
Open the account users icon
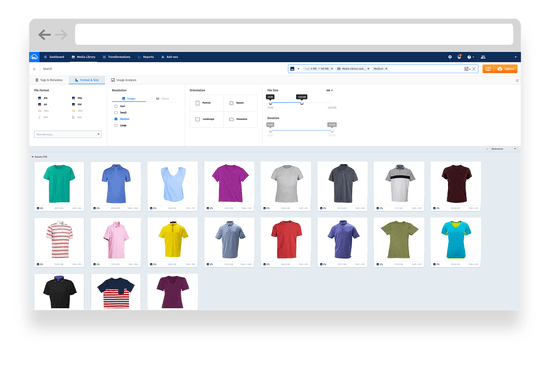pos(483,57)
